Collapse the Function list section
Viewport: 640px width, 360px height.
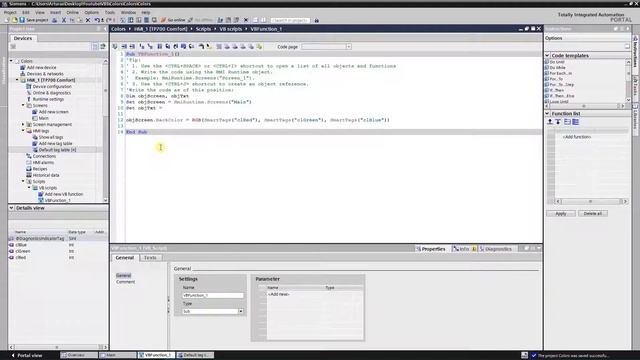click(547, 113)
